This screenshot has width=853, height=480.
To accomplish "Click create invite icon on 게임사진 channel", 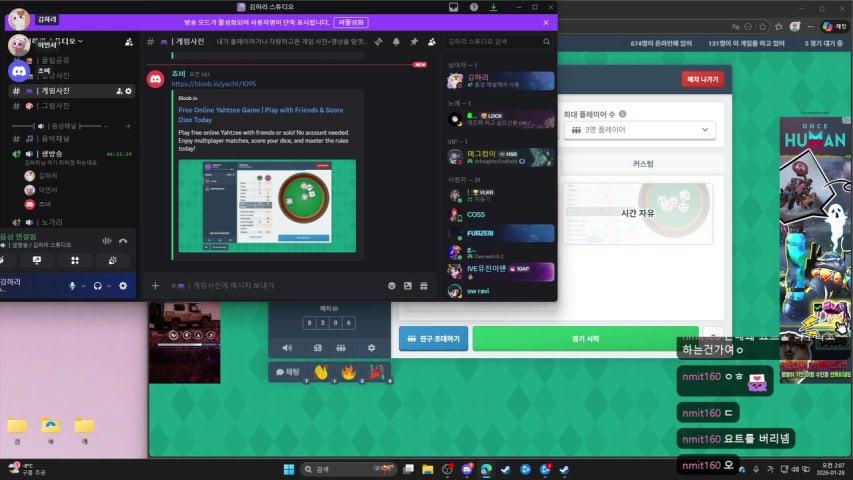I will coord(119,91).
